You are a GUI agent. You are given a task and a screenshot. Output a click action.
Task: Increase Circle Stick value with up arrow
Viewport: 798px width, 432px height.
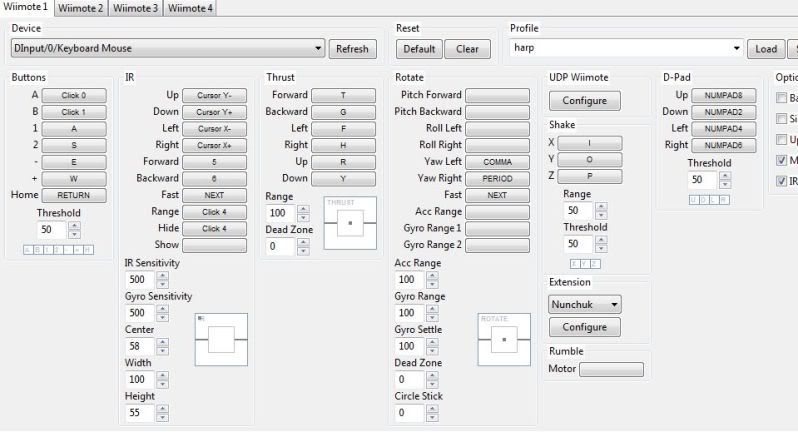pyautogui.click(x=432, y=409)
